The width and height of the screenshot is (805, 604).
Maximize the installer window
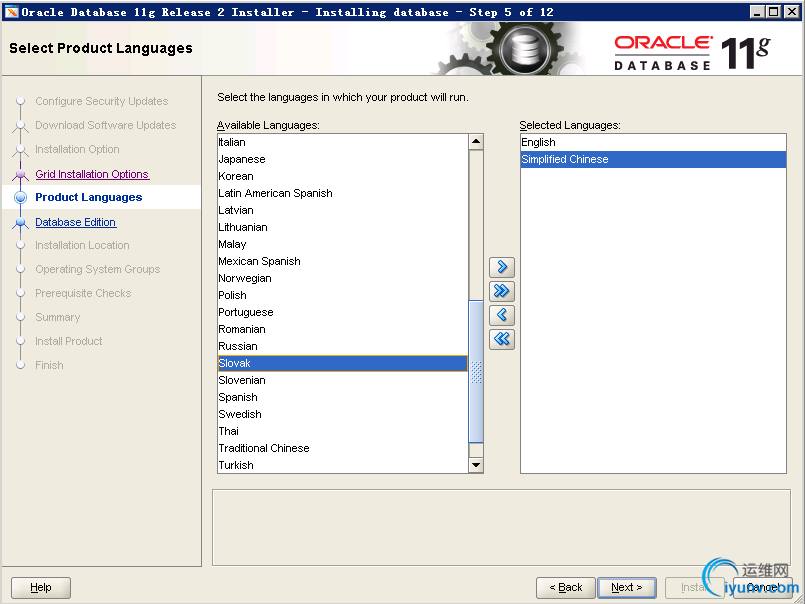click(x=774, y=12)
